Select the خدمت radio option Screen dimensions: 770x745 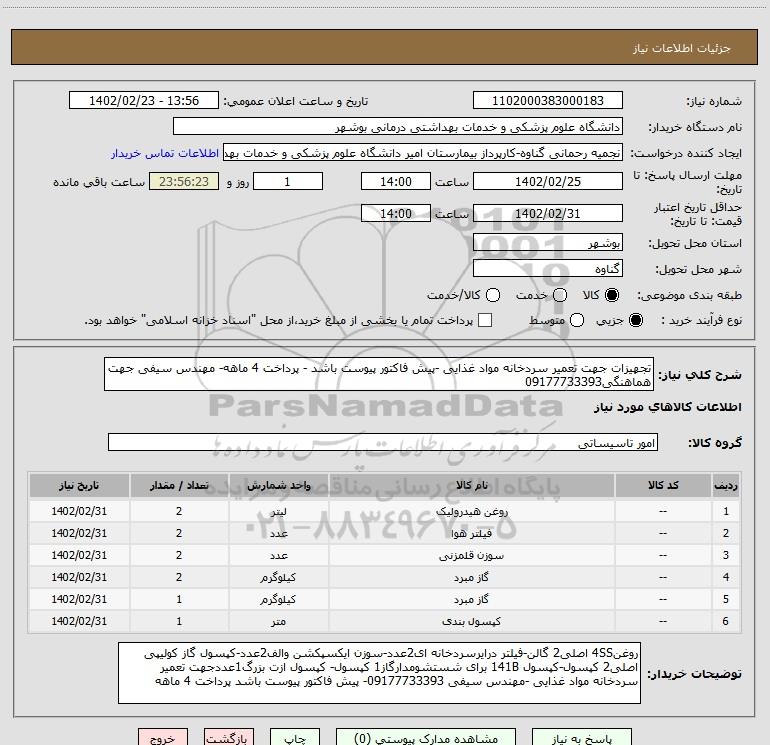point(559,296)
